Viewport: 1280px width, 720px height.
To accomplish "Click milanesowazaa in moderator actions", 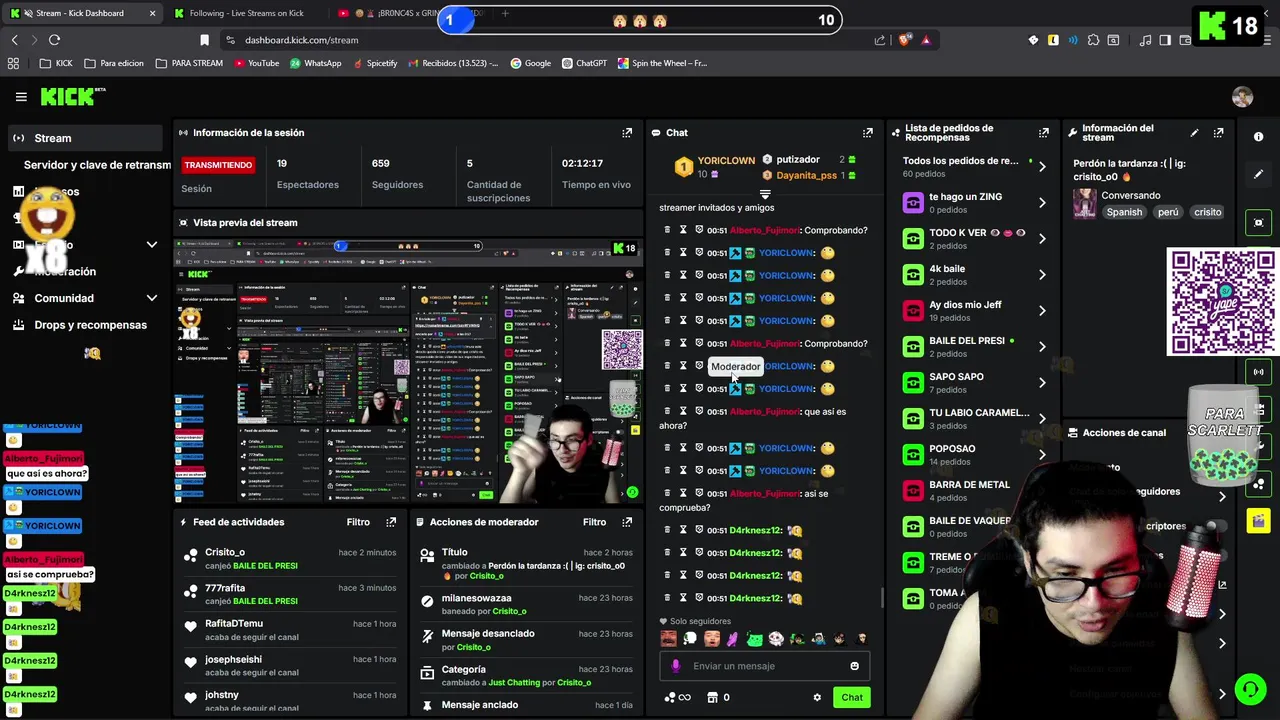I will click(476, 598).
